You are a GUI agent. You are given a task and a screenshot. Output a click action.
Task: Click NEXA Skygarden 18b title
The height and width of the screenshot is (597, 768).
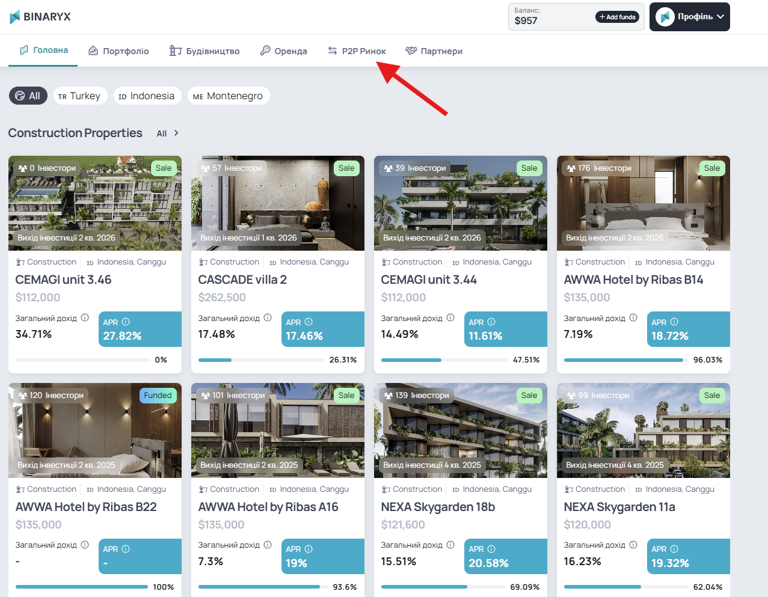[438, 507]
